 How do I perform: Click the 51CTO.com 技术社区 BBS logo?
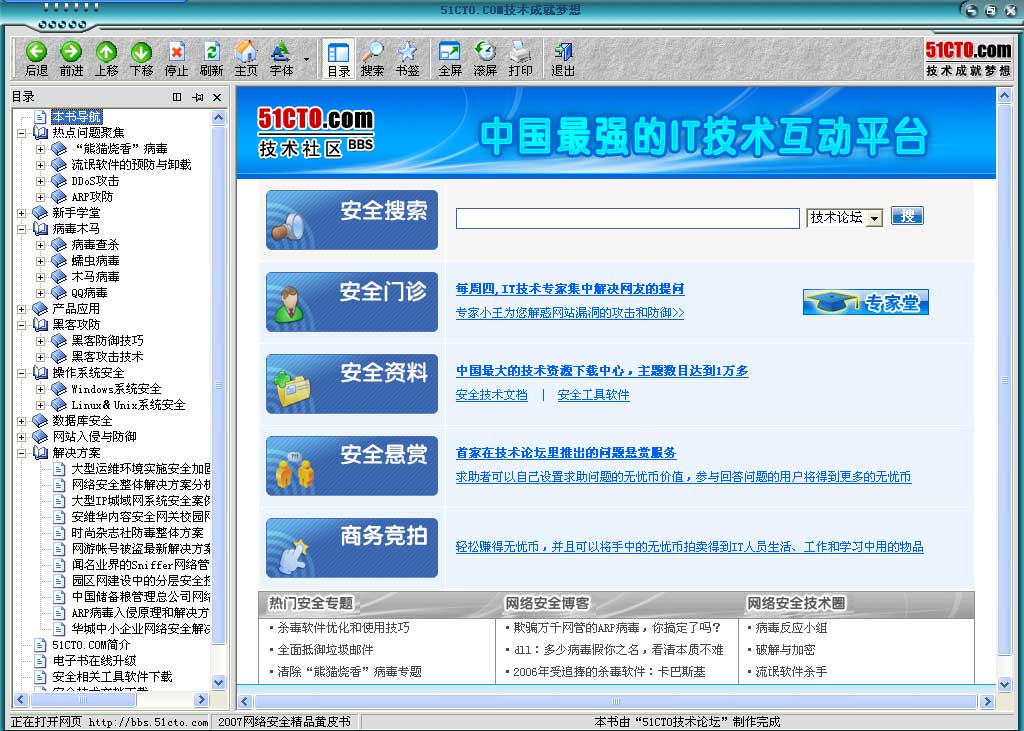[316, 132]
